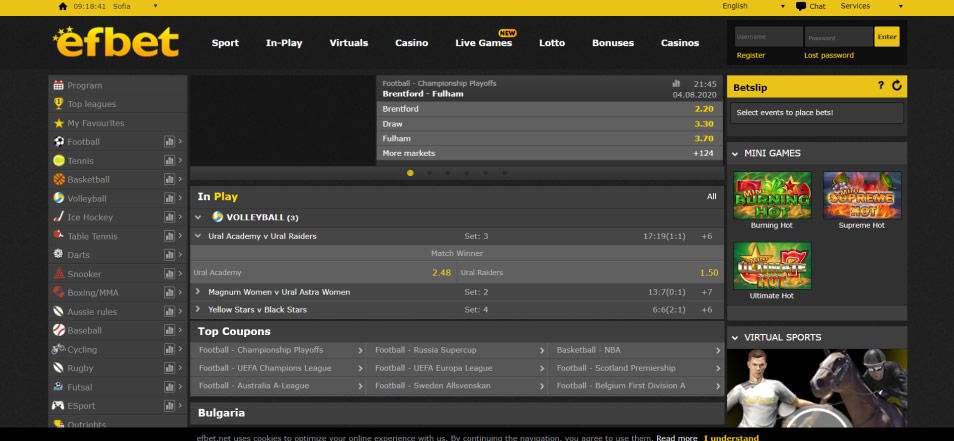Open the statistics icon beside Snooker
Image resolution: width=954 pixels, height=441 pixels.
pyautogui.click(x=169, y=274)
